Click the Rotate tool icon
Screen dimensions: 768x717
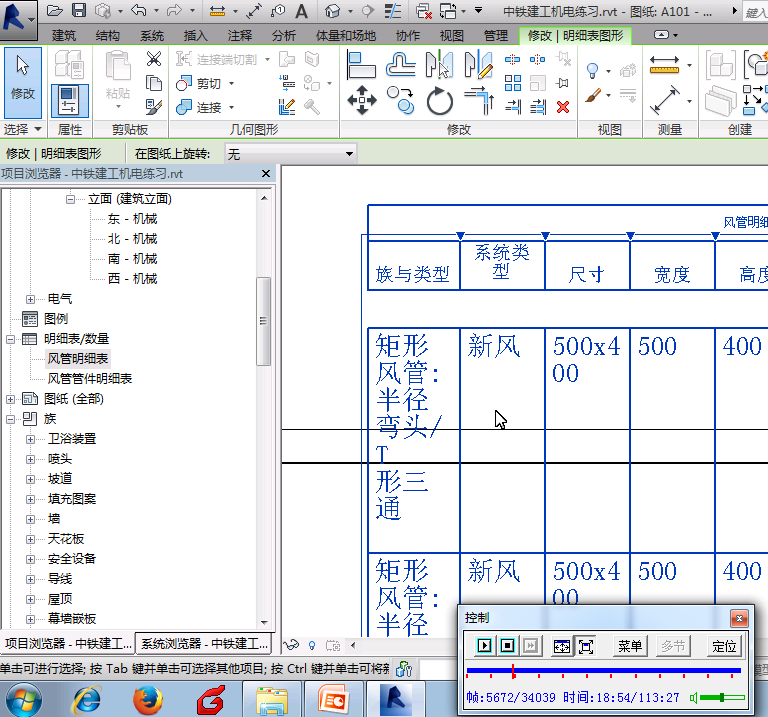pyautogui.click(x=440, y=101)
